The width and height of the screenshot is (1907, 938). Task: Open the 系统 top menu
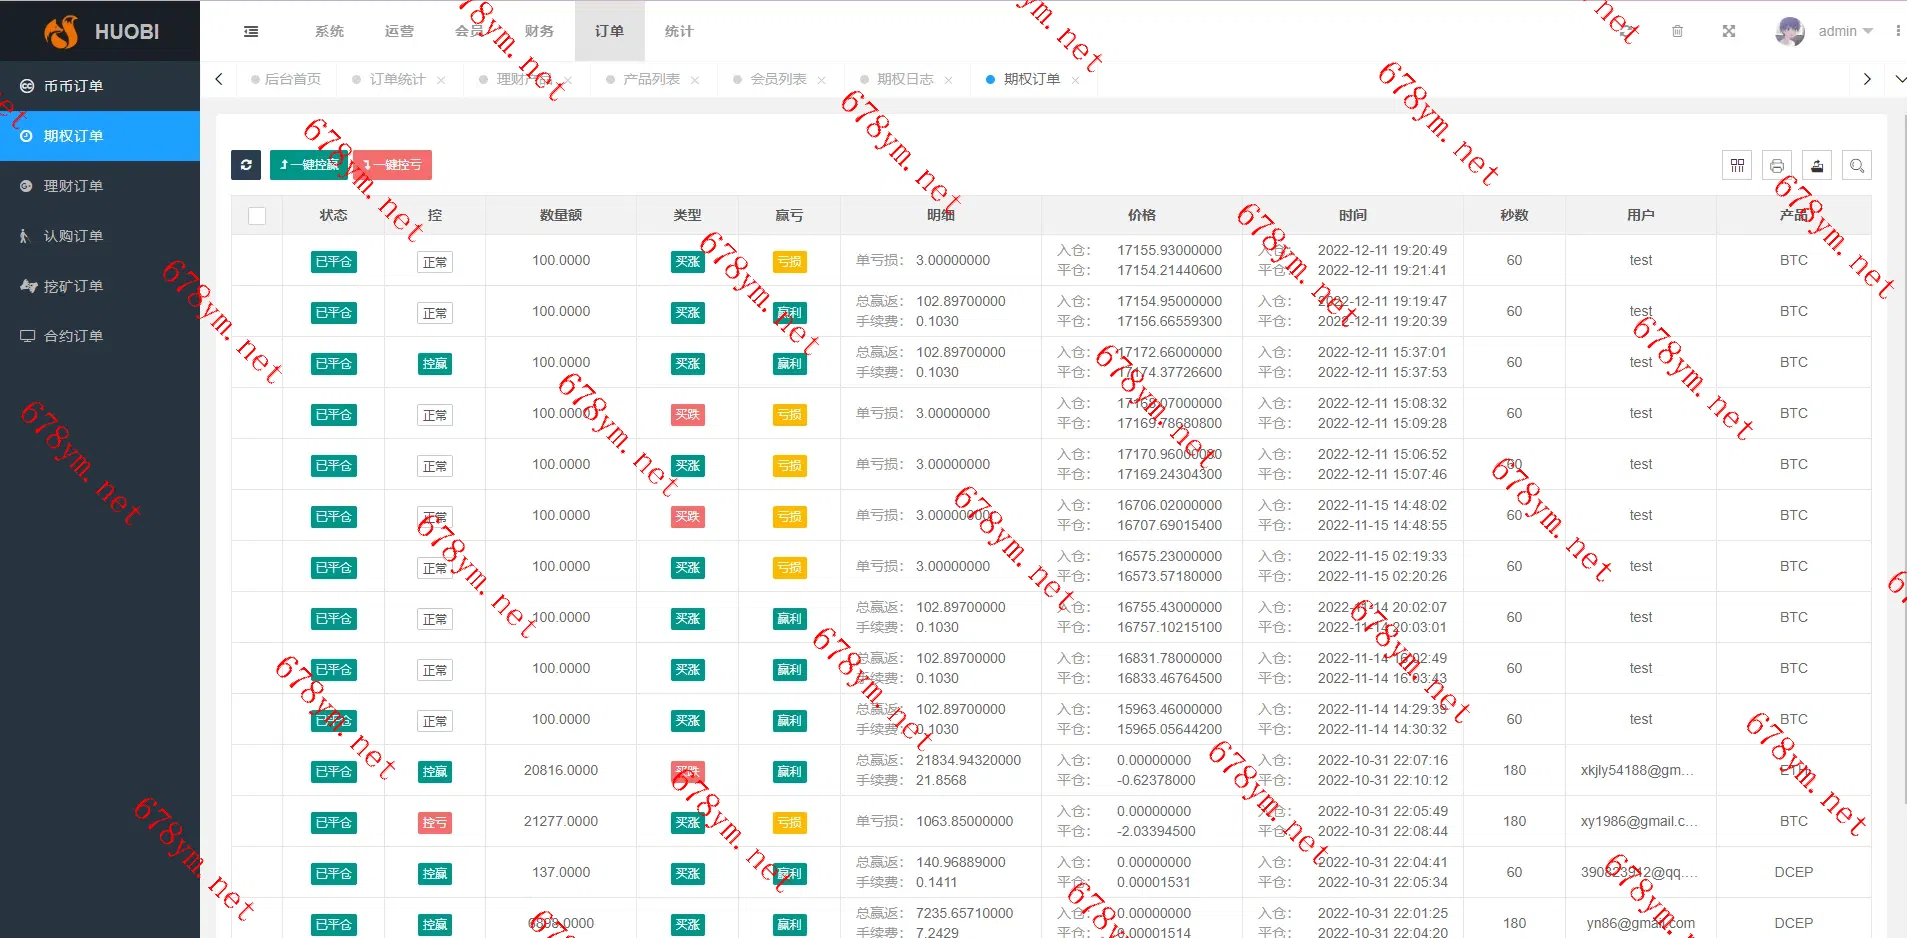click(329, 31)
